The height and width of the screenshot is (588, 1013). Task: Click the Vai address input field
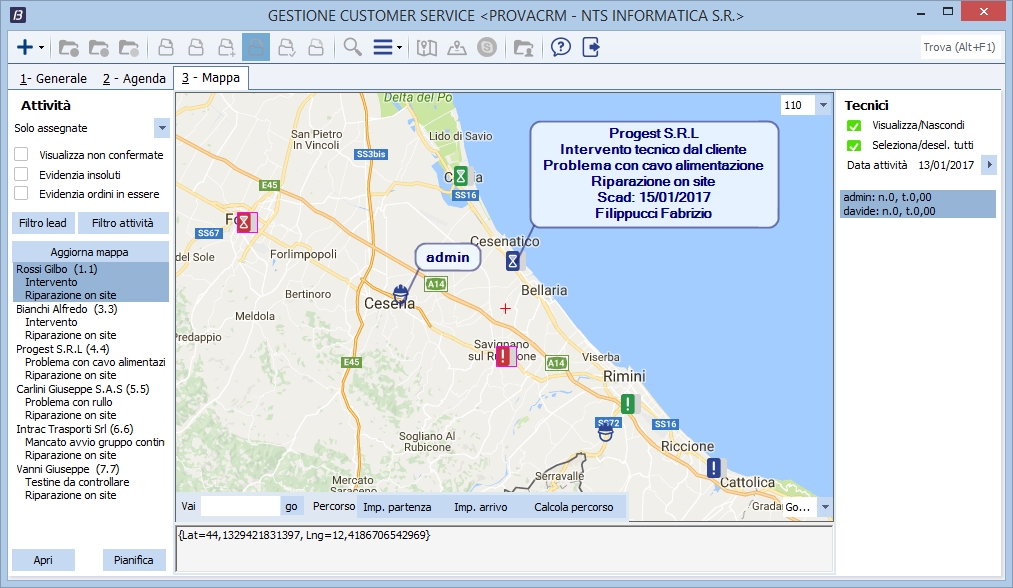pos(240,507)
